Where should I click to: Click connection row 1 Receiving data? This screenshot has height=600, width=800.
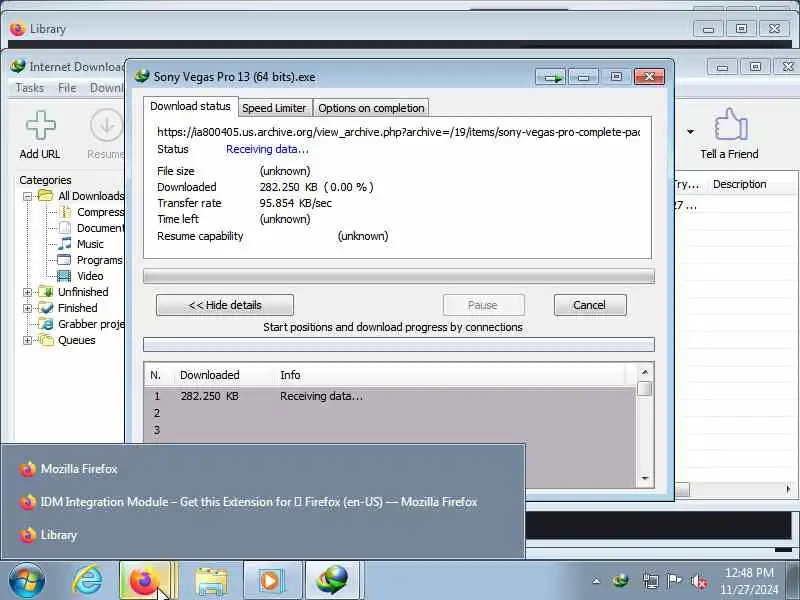(390, 396)
